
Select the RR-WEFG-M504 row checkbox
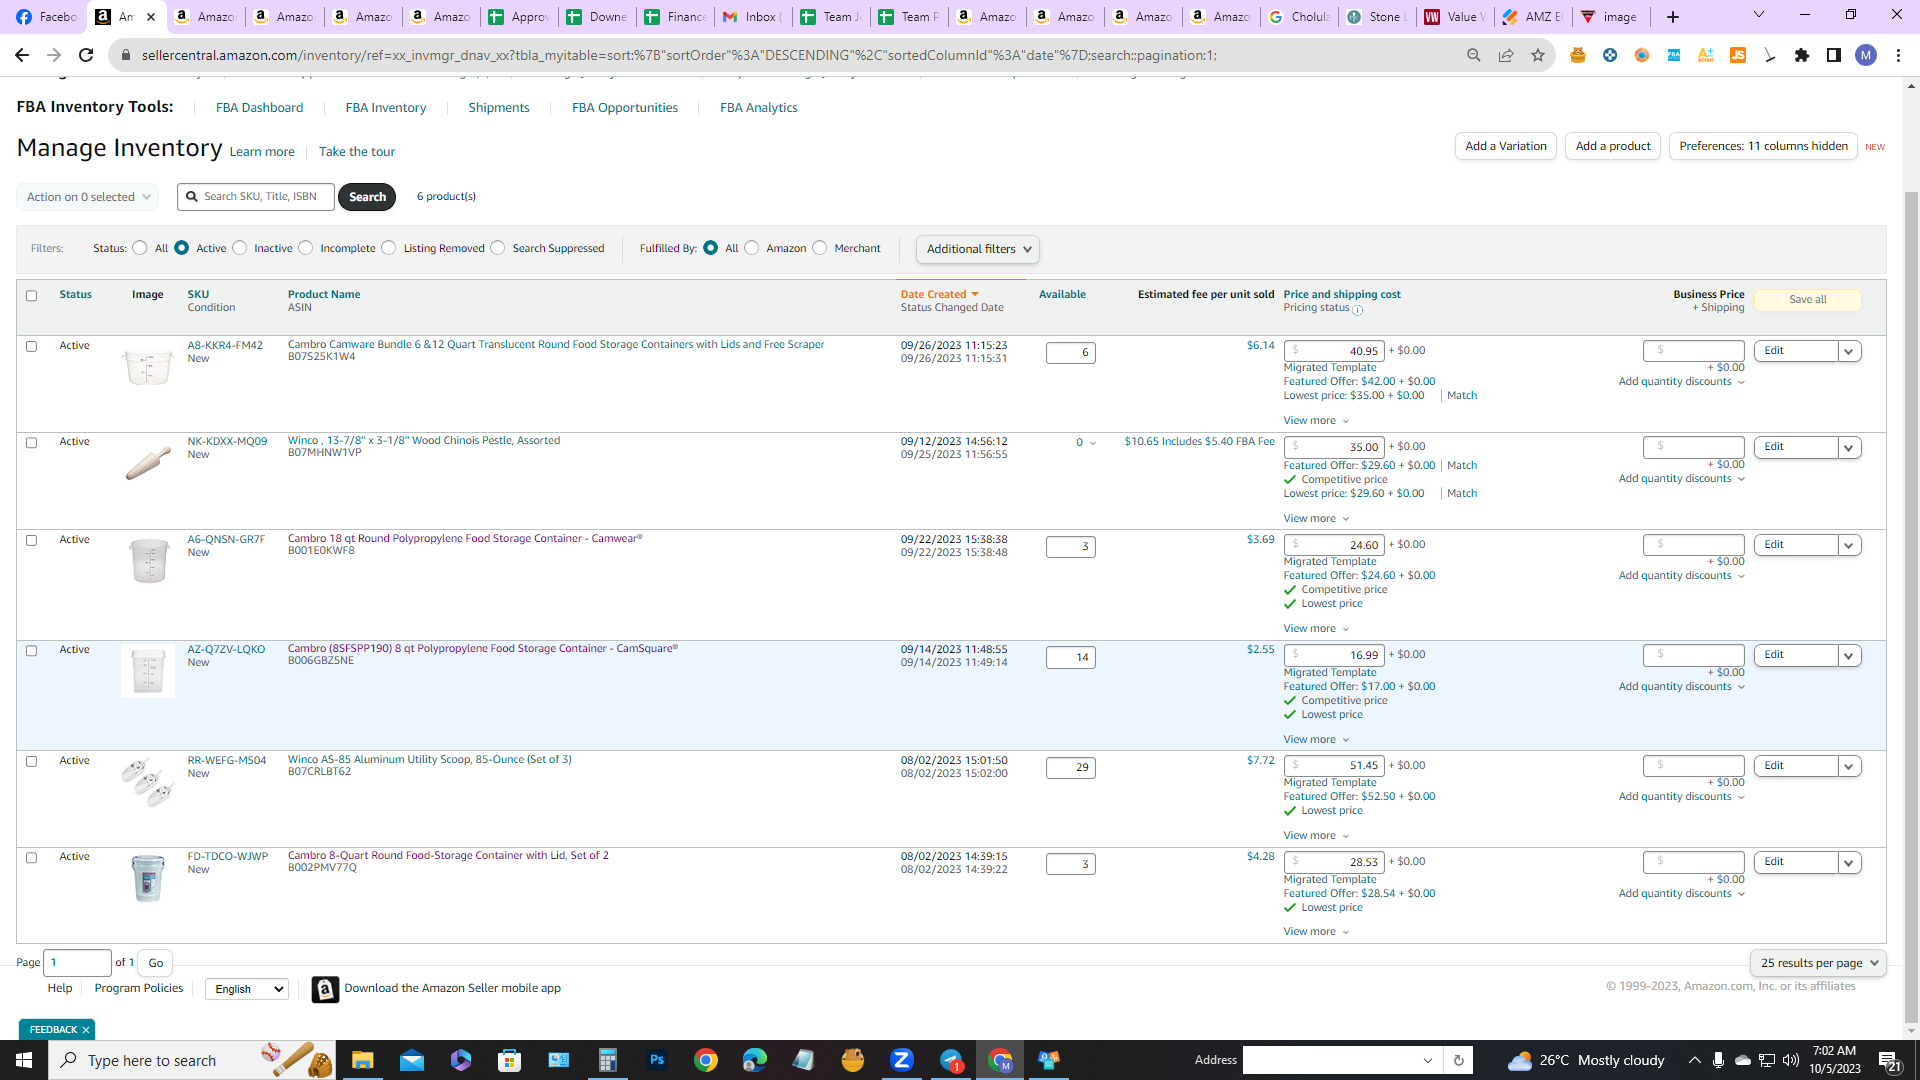[x=31, y=762]
